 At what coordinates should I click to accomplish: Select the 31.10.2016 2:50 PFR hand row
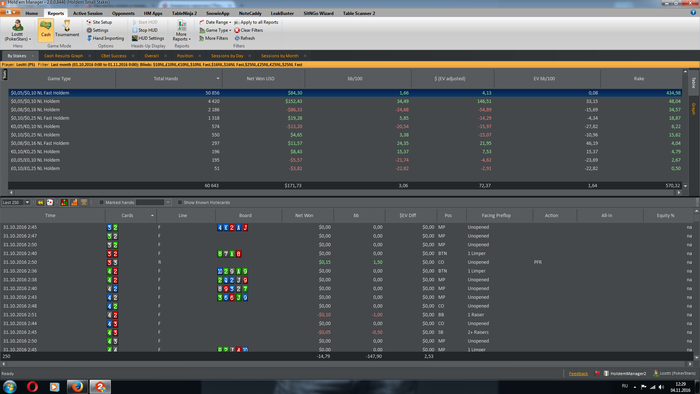[347, 262]
